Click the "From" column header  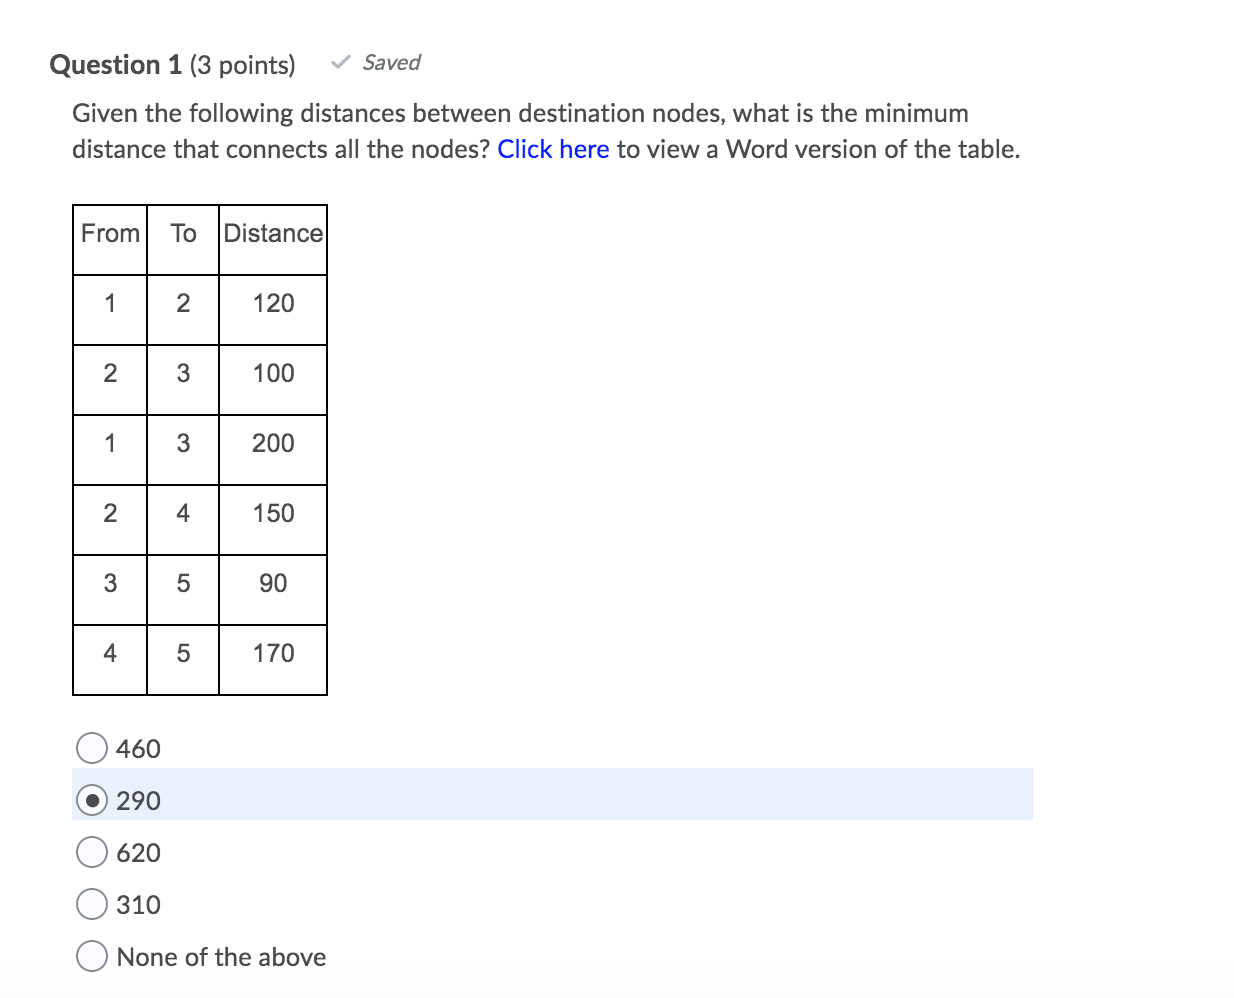tap(109, 234)
